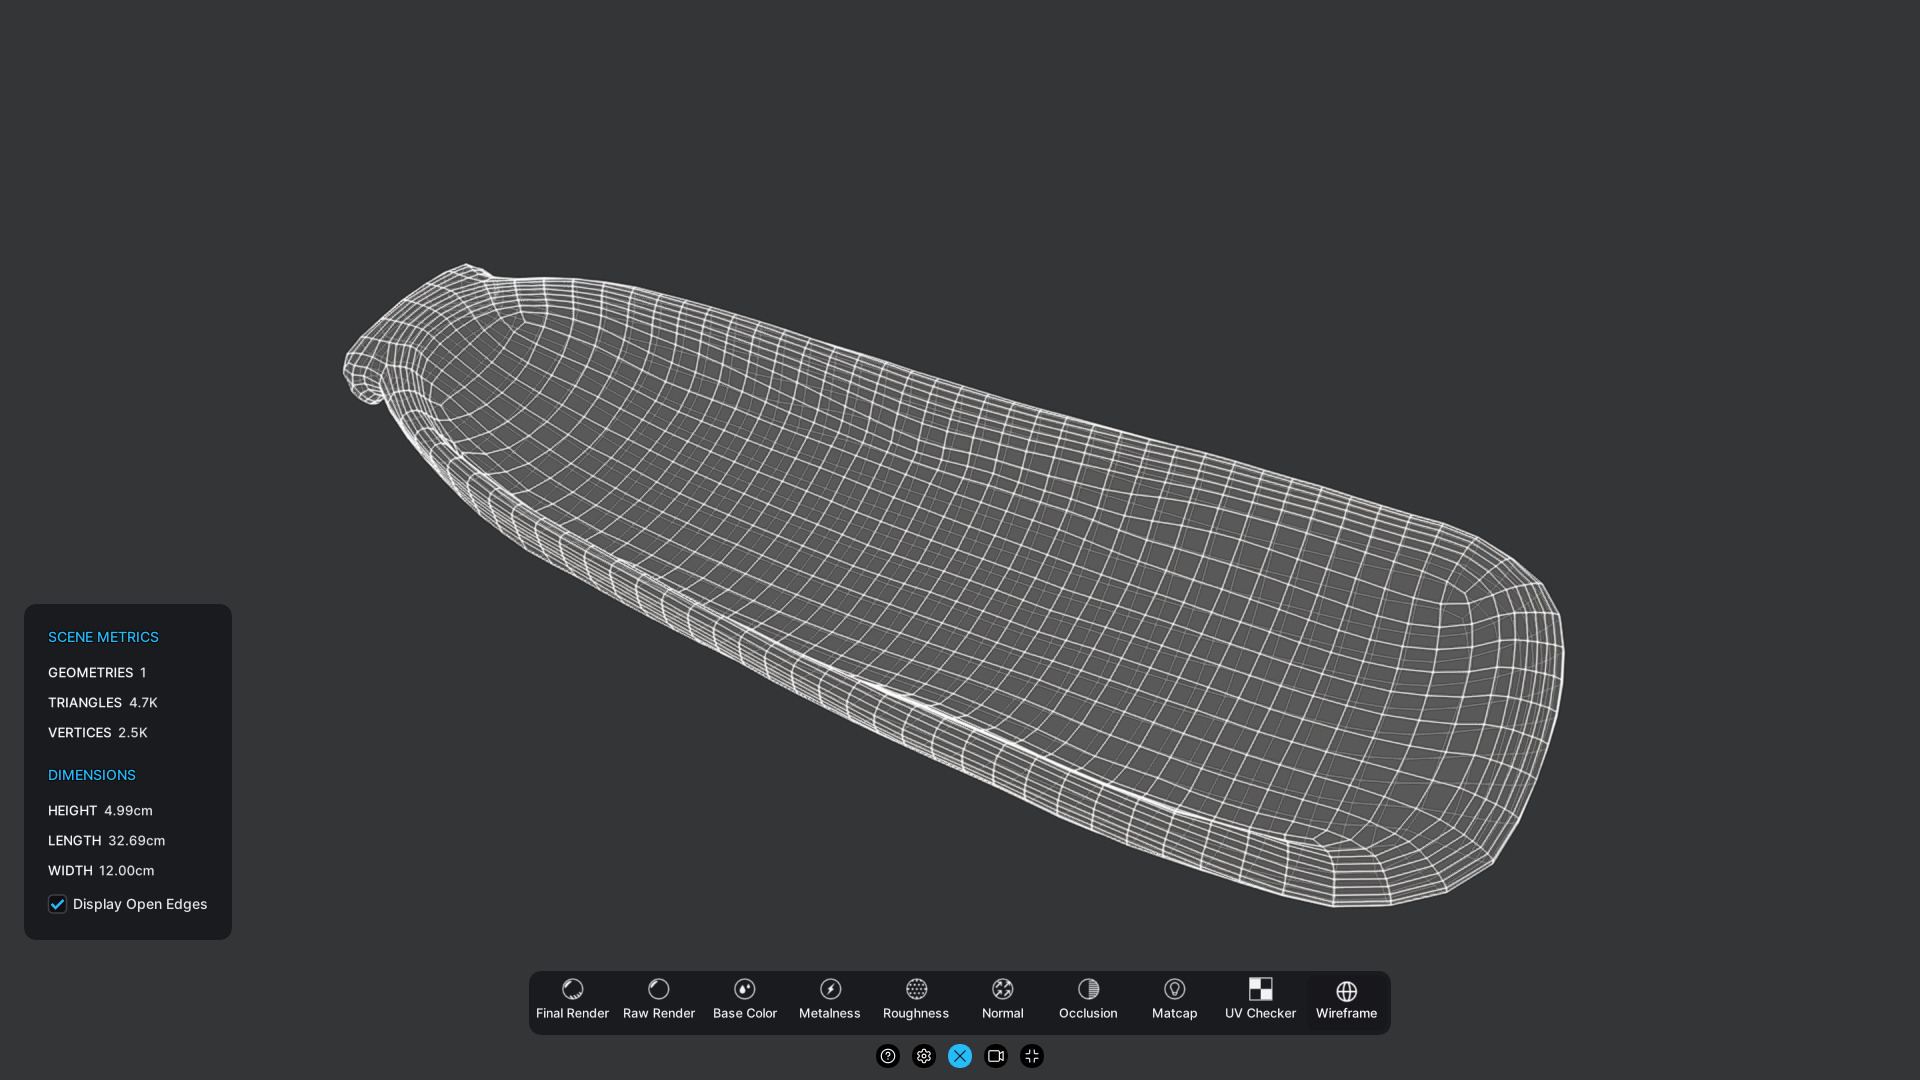
Task: Click the Dimensions heading
Action: pyautogui.click(x=91, y=775)
